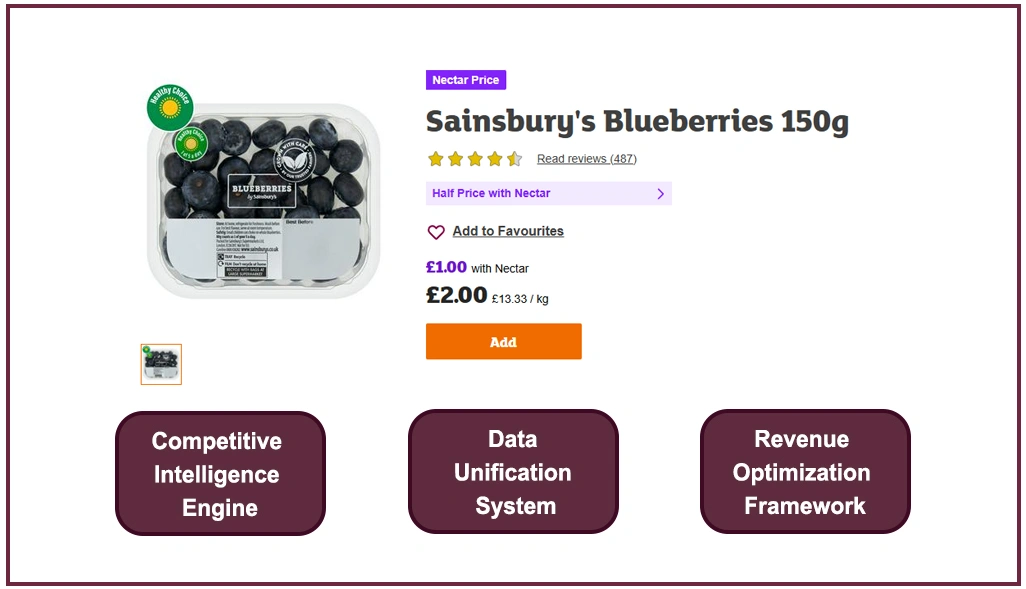The width and height of the screenshot is (1026, 589).
Task: Expand the Half Price with Nectar chevron
Action: click(x=660, y=194)
